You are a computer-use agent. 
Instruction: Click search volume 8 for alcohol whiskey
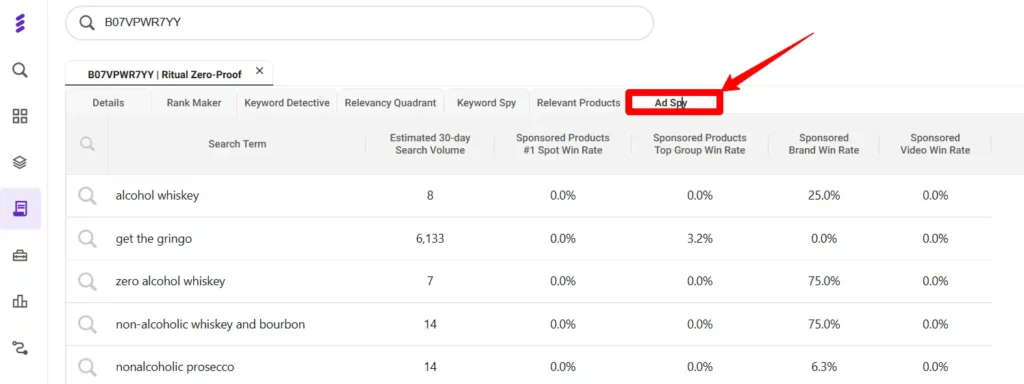[430, 195]
